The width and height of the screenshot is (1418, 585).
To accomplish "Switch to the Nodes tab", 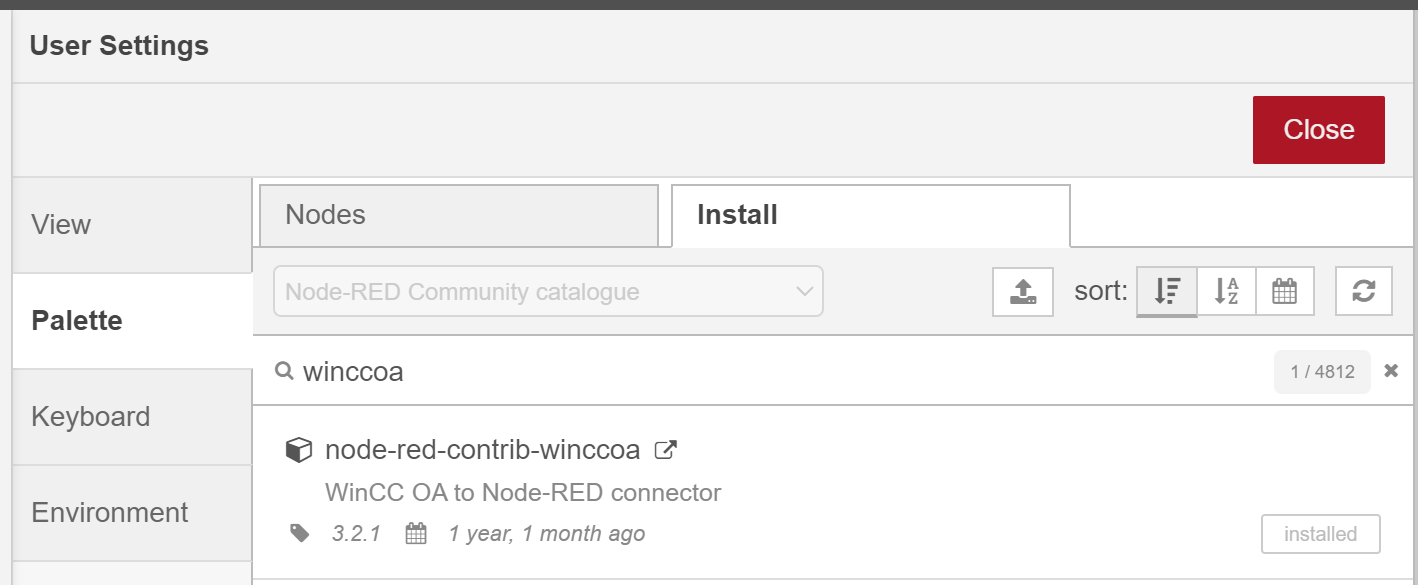I will 459,215.
